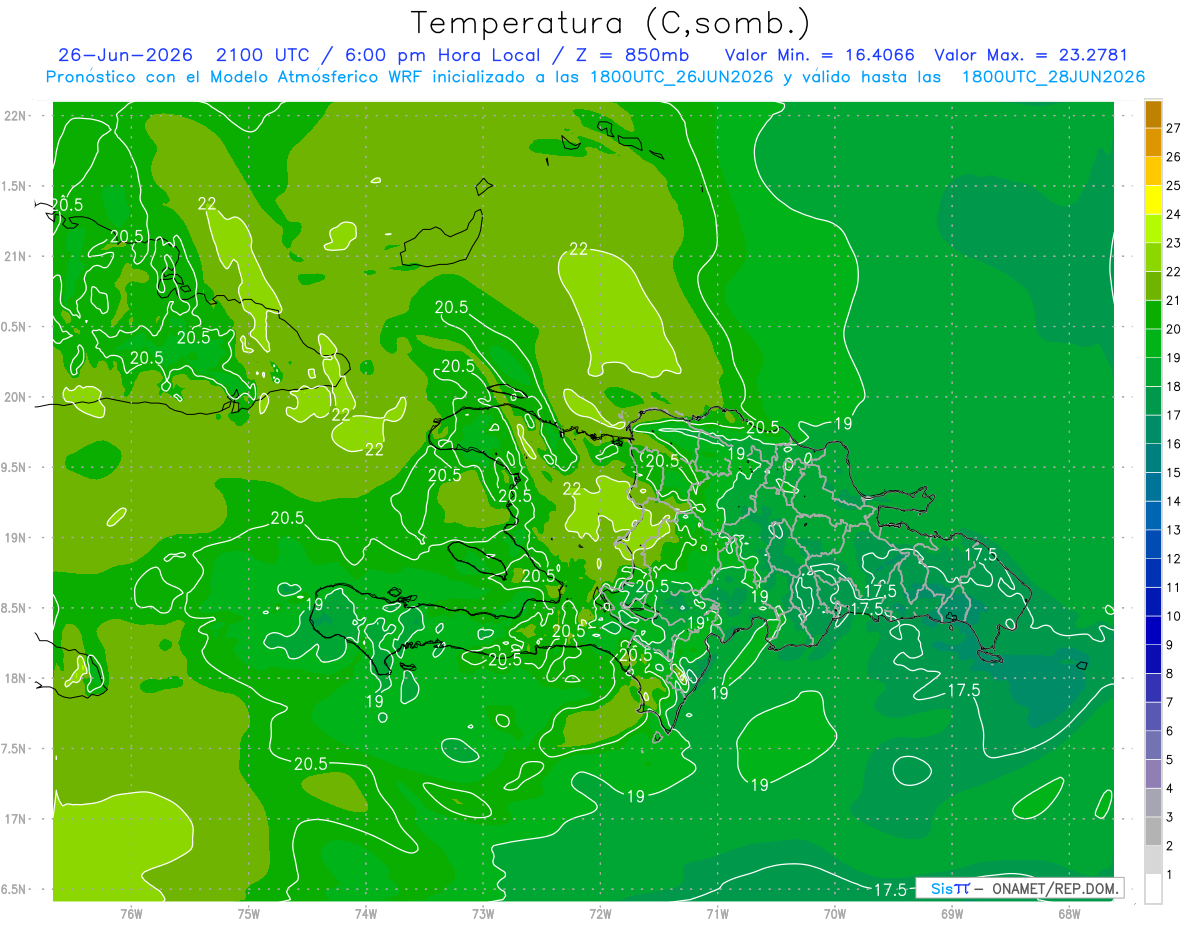This screenshot has height=927, width=1200.
Task: Click the "75W" longitude axis label
Action: pos(249,913)
